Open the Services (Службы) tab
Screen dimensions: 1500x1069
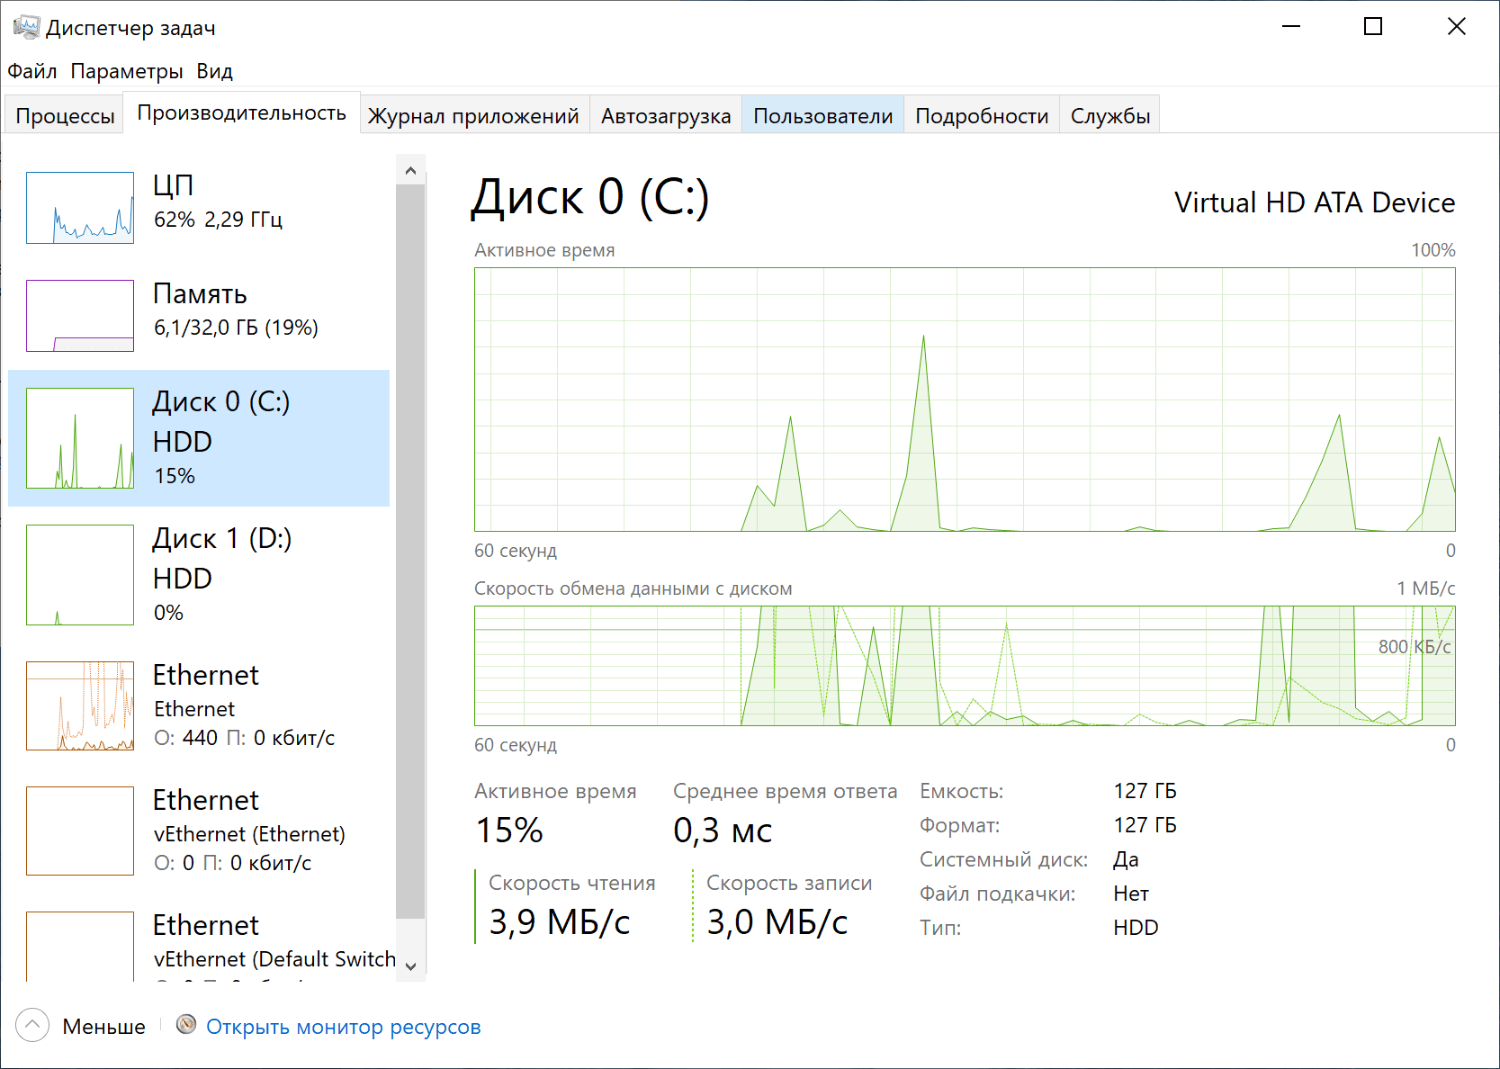click(x=1110, y=116)
